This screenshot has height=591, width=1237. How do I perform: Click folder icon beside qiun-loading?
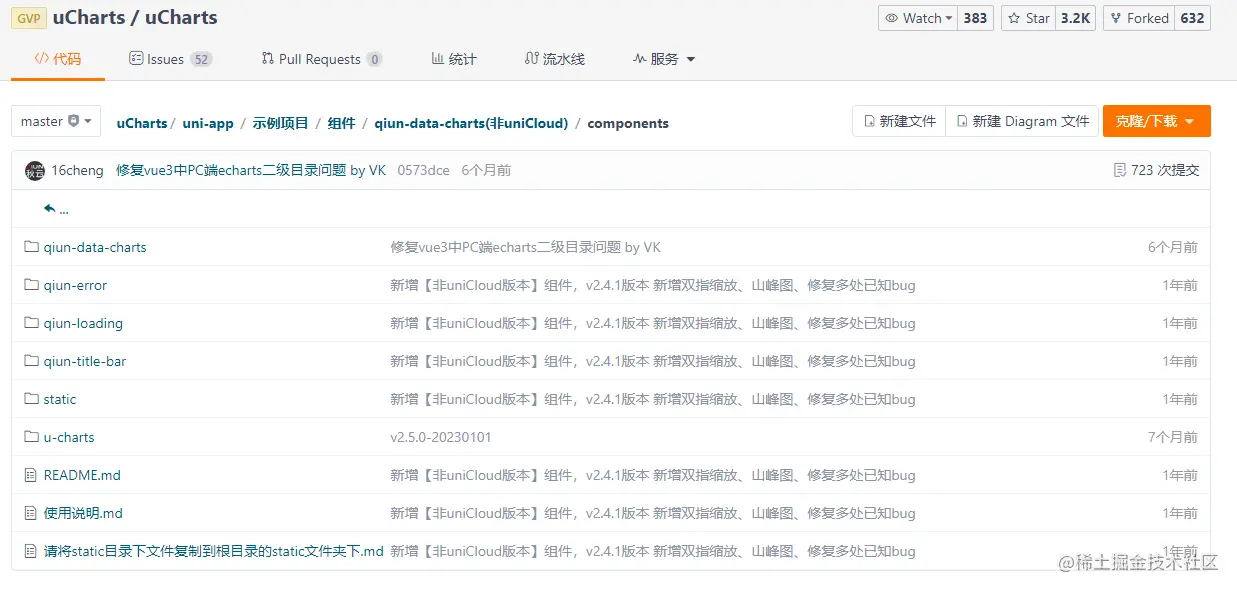pyautogui.click(x=31, y=323)
